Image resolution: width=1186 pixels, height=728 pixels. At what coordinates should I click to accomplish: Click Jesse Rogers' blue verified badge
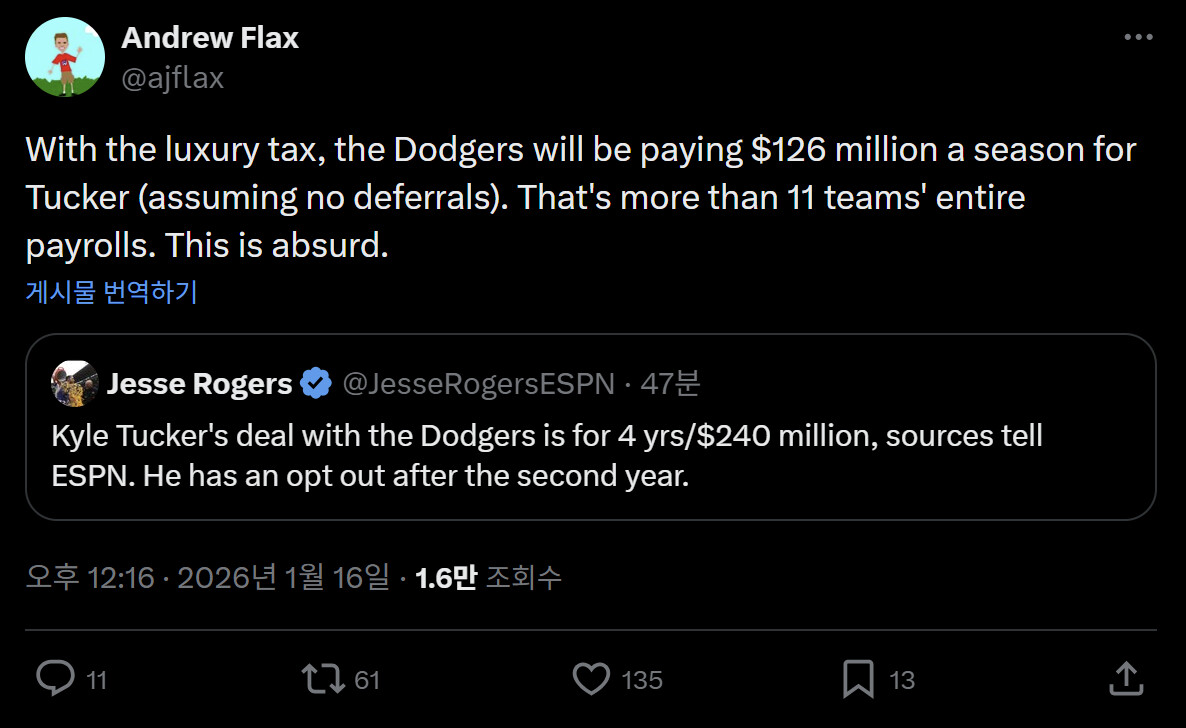pos(316,384)
